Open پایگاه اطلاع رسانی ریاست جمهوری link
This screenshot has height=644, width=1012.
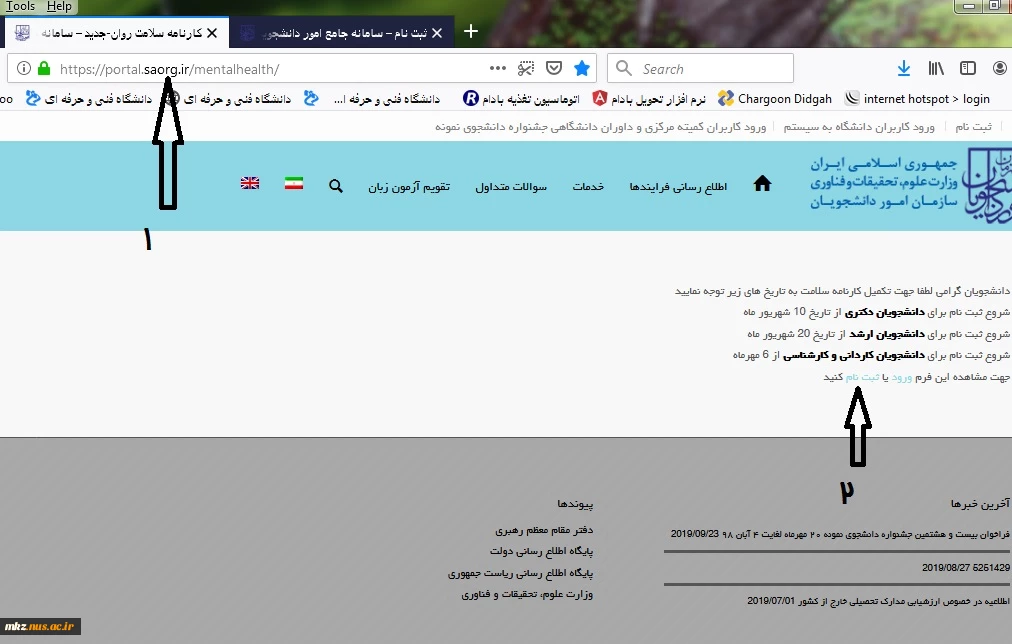tap(520, 573)
